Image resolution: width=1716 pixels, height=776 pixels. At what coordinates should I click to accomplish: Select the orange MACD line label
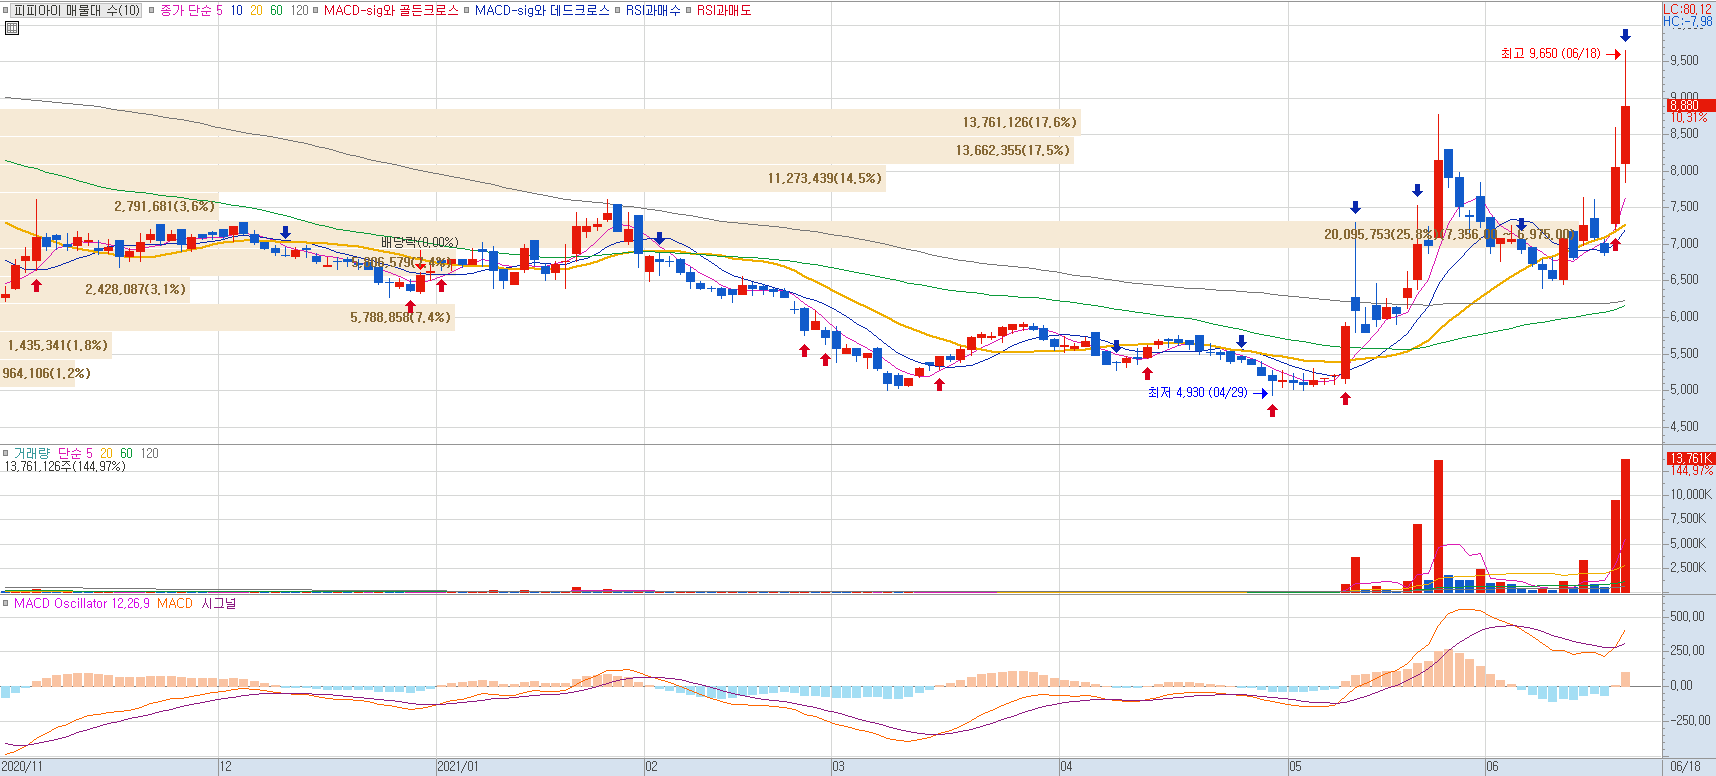pyautogui.click(x=174, y=603)
